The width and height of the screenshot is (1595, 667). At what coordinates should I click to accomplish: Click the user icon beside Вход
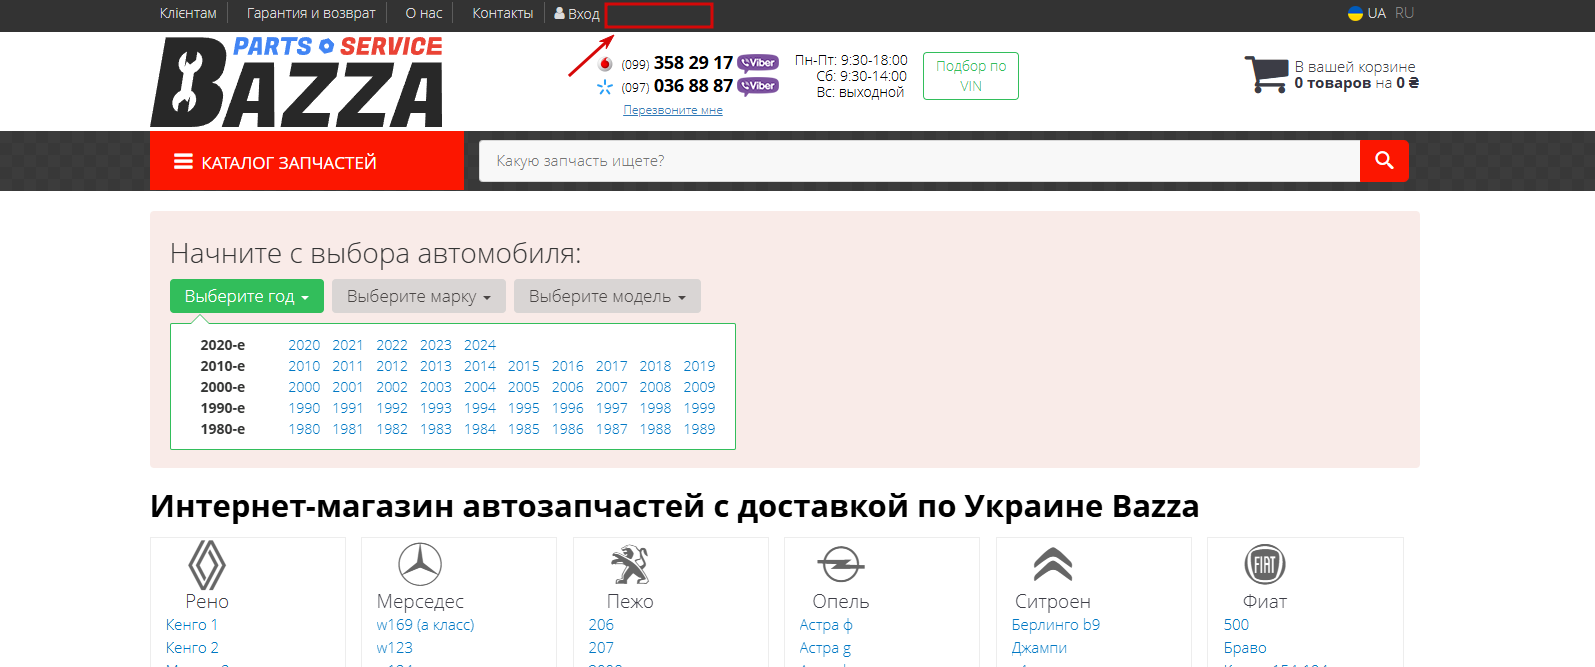tap(560, 13)
